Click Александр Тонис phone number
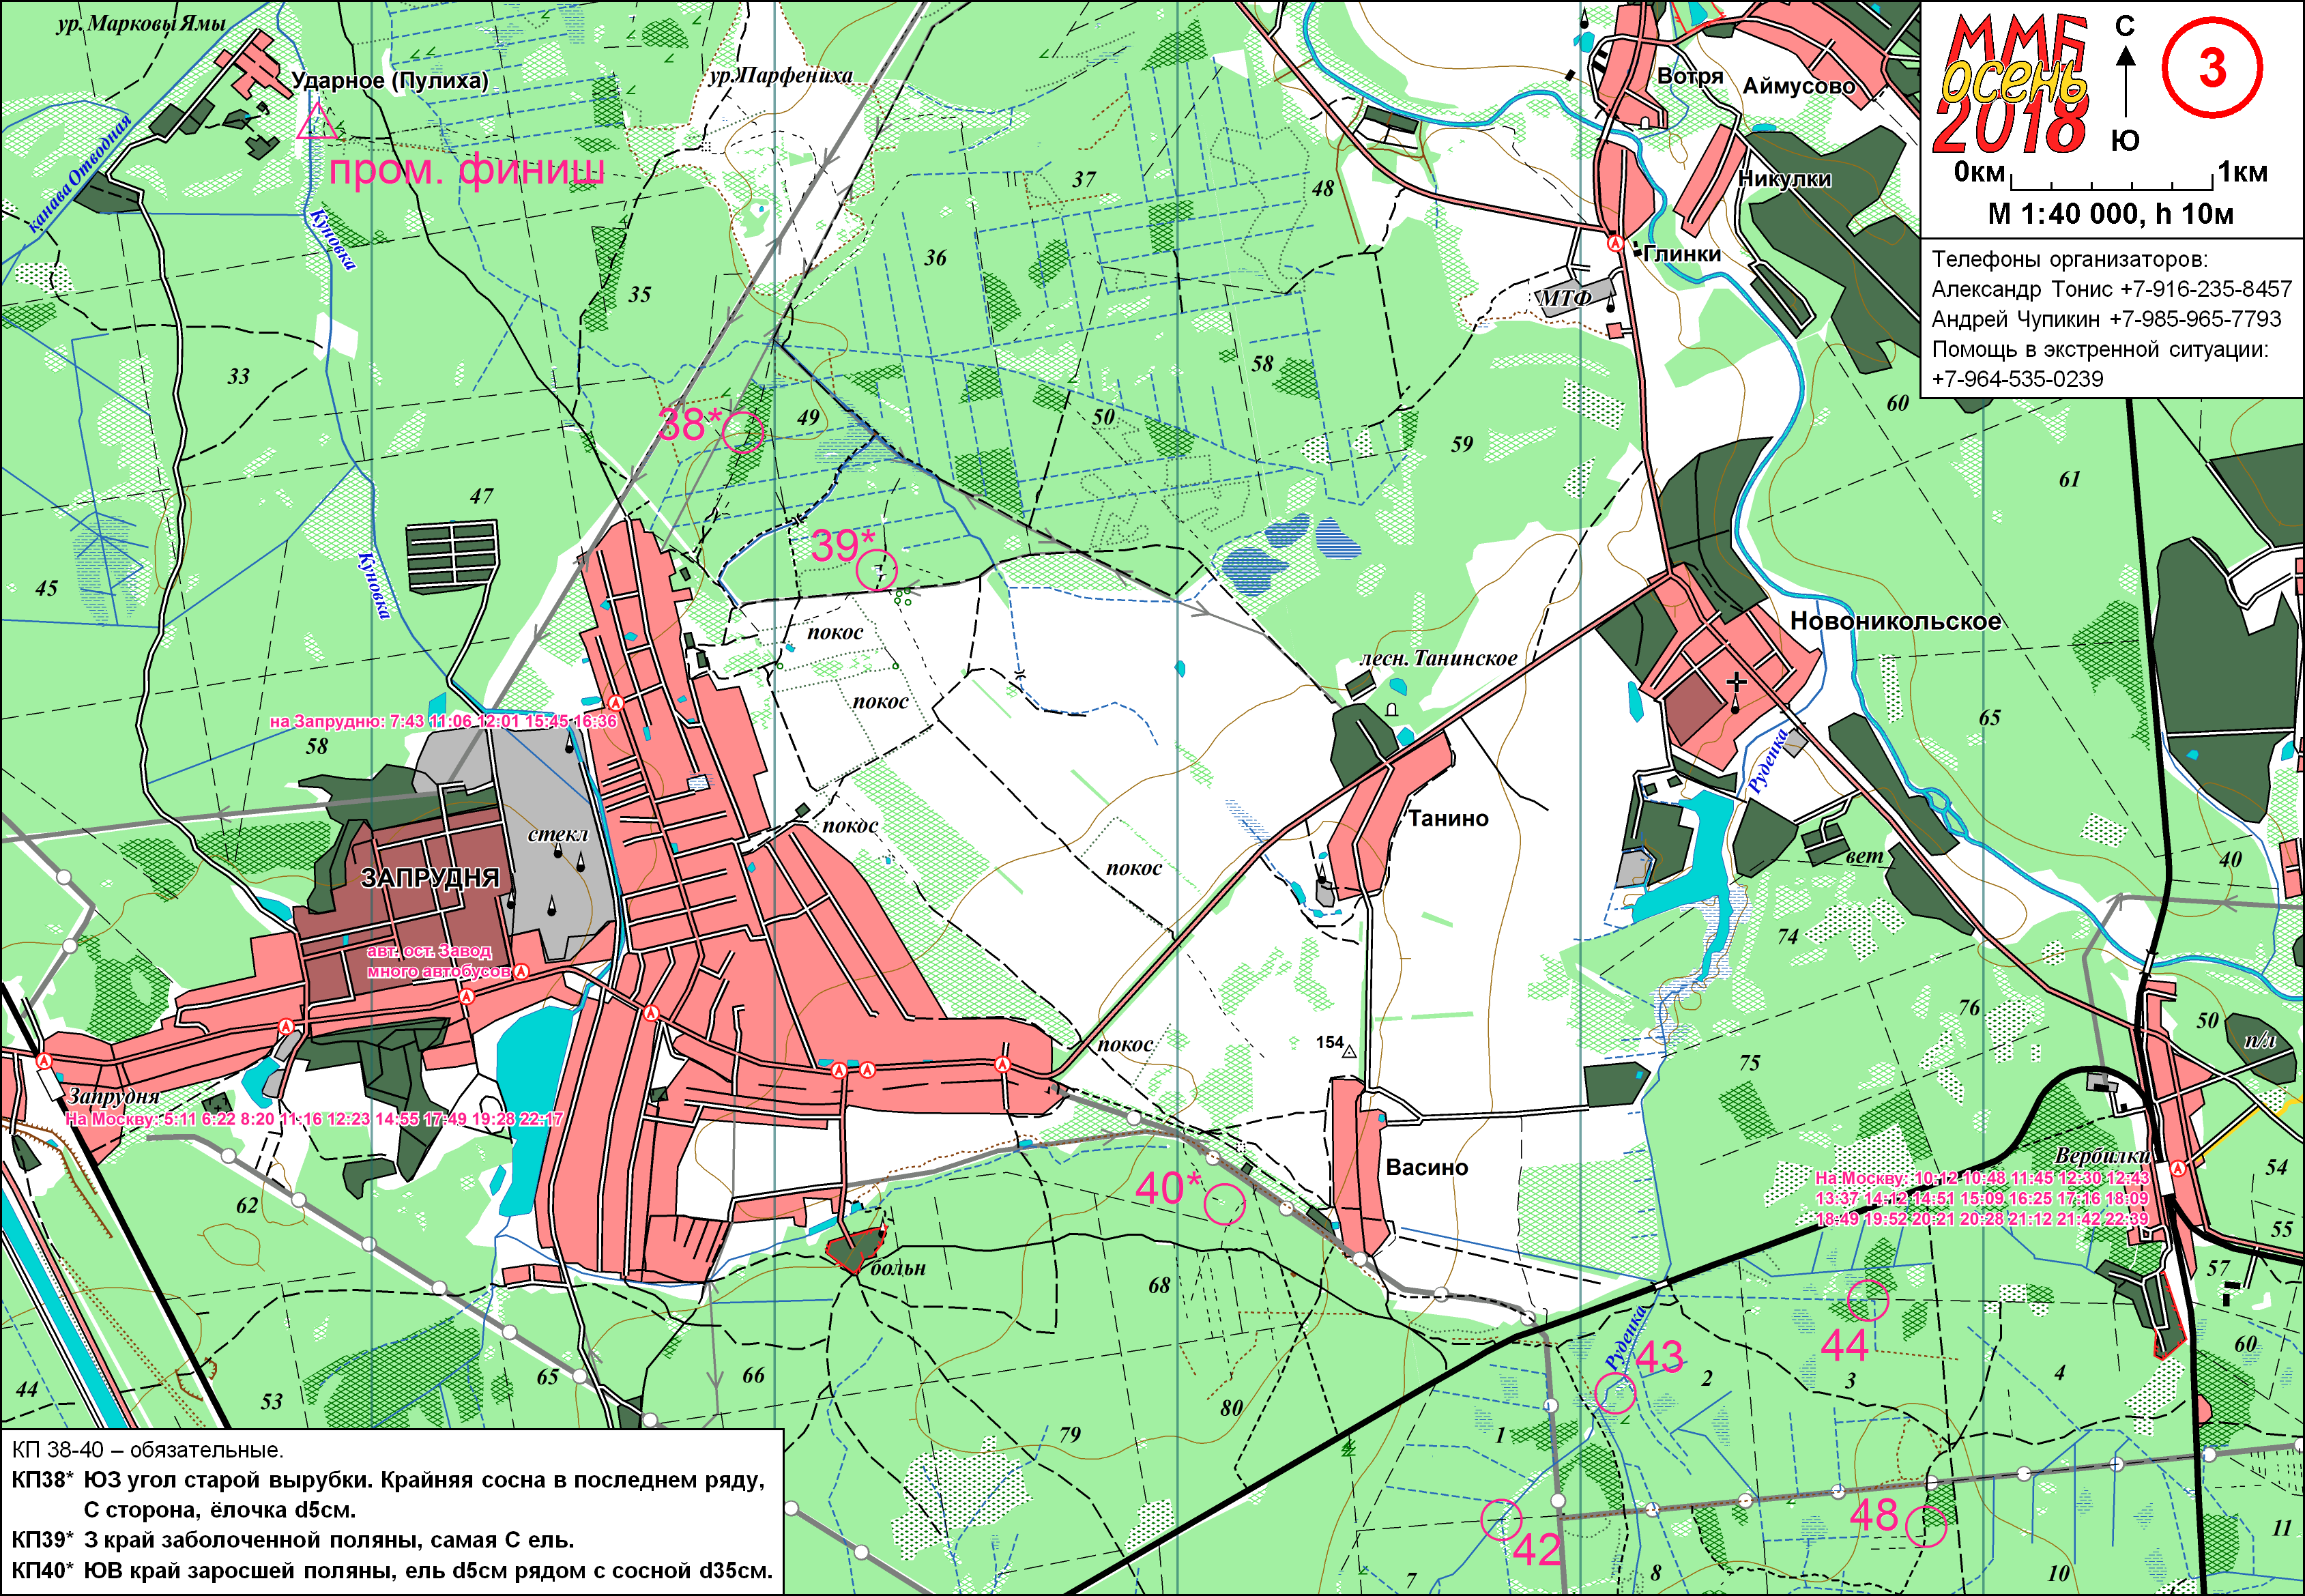Screen dimensions: 2305x1596 pyautogui.click(x=2205, y=289)
